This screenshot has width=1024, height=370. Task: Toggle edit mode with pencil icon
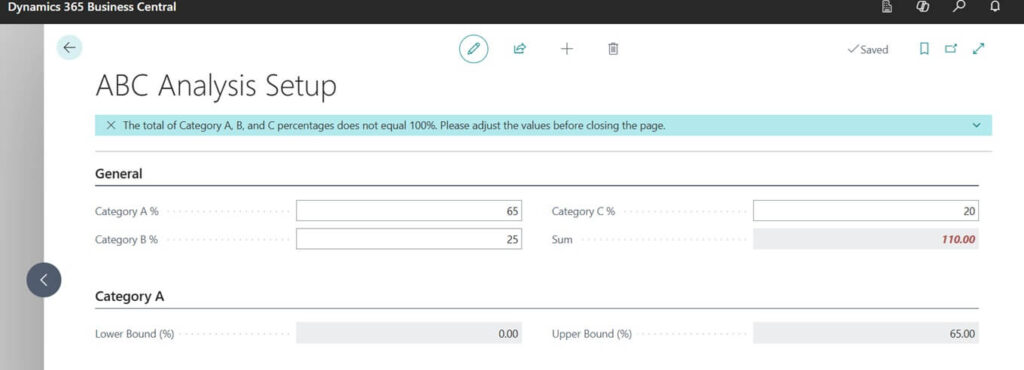(x=473, y=48)
